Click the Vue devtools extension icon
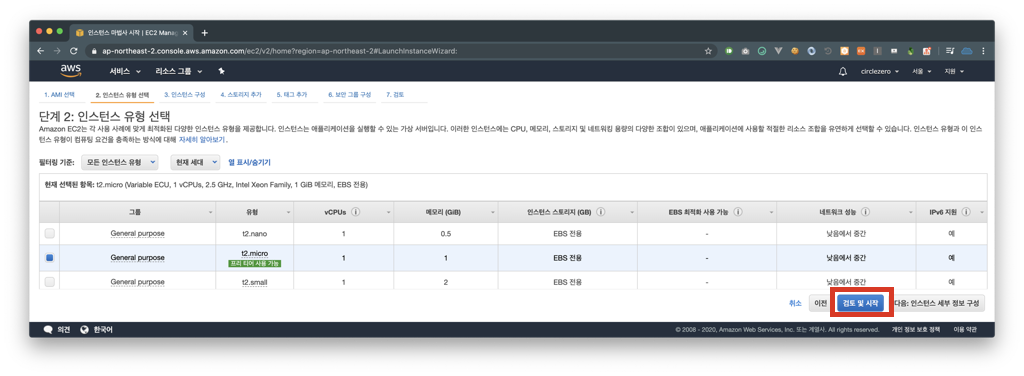 (x=778, y=50)
